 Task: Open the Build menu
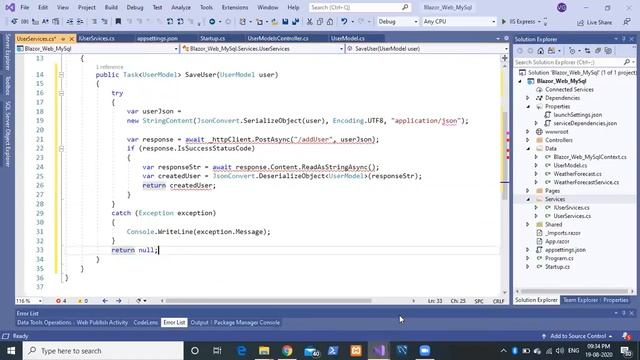(111, 7)
